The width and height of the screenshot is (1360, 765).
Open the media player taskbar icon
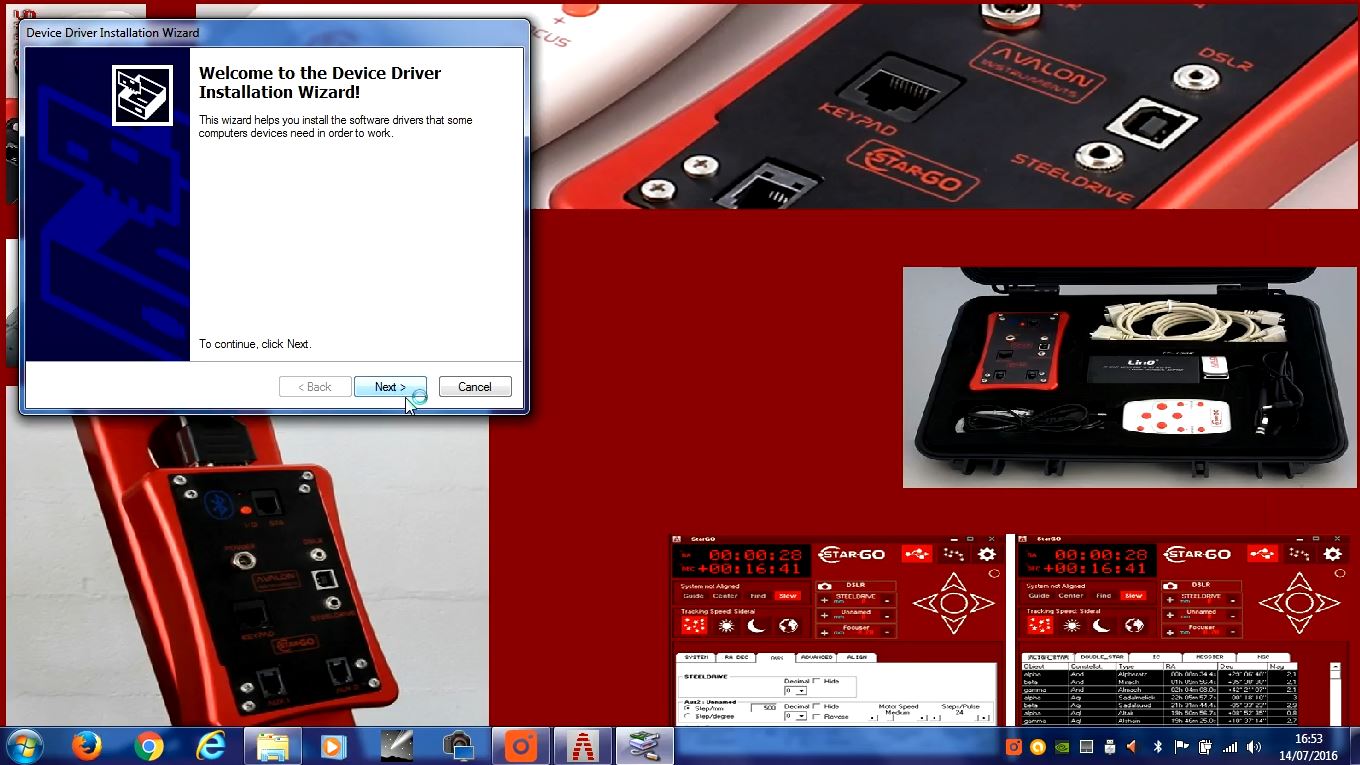click(x=334, y=746)
